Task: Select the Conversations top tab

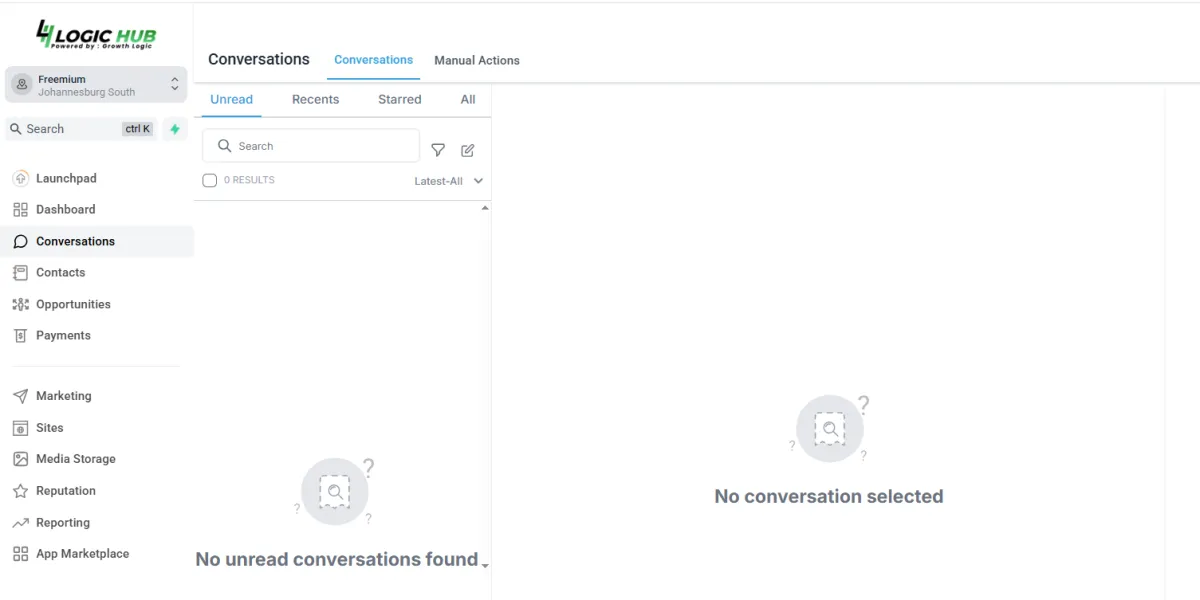Action: pos(374,60)
